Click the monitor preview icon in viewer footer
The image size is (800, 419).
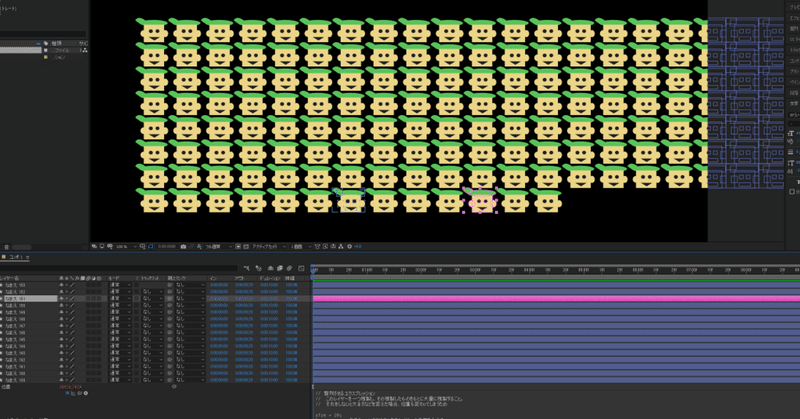coord(102,247)
